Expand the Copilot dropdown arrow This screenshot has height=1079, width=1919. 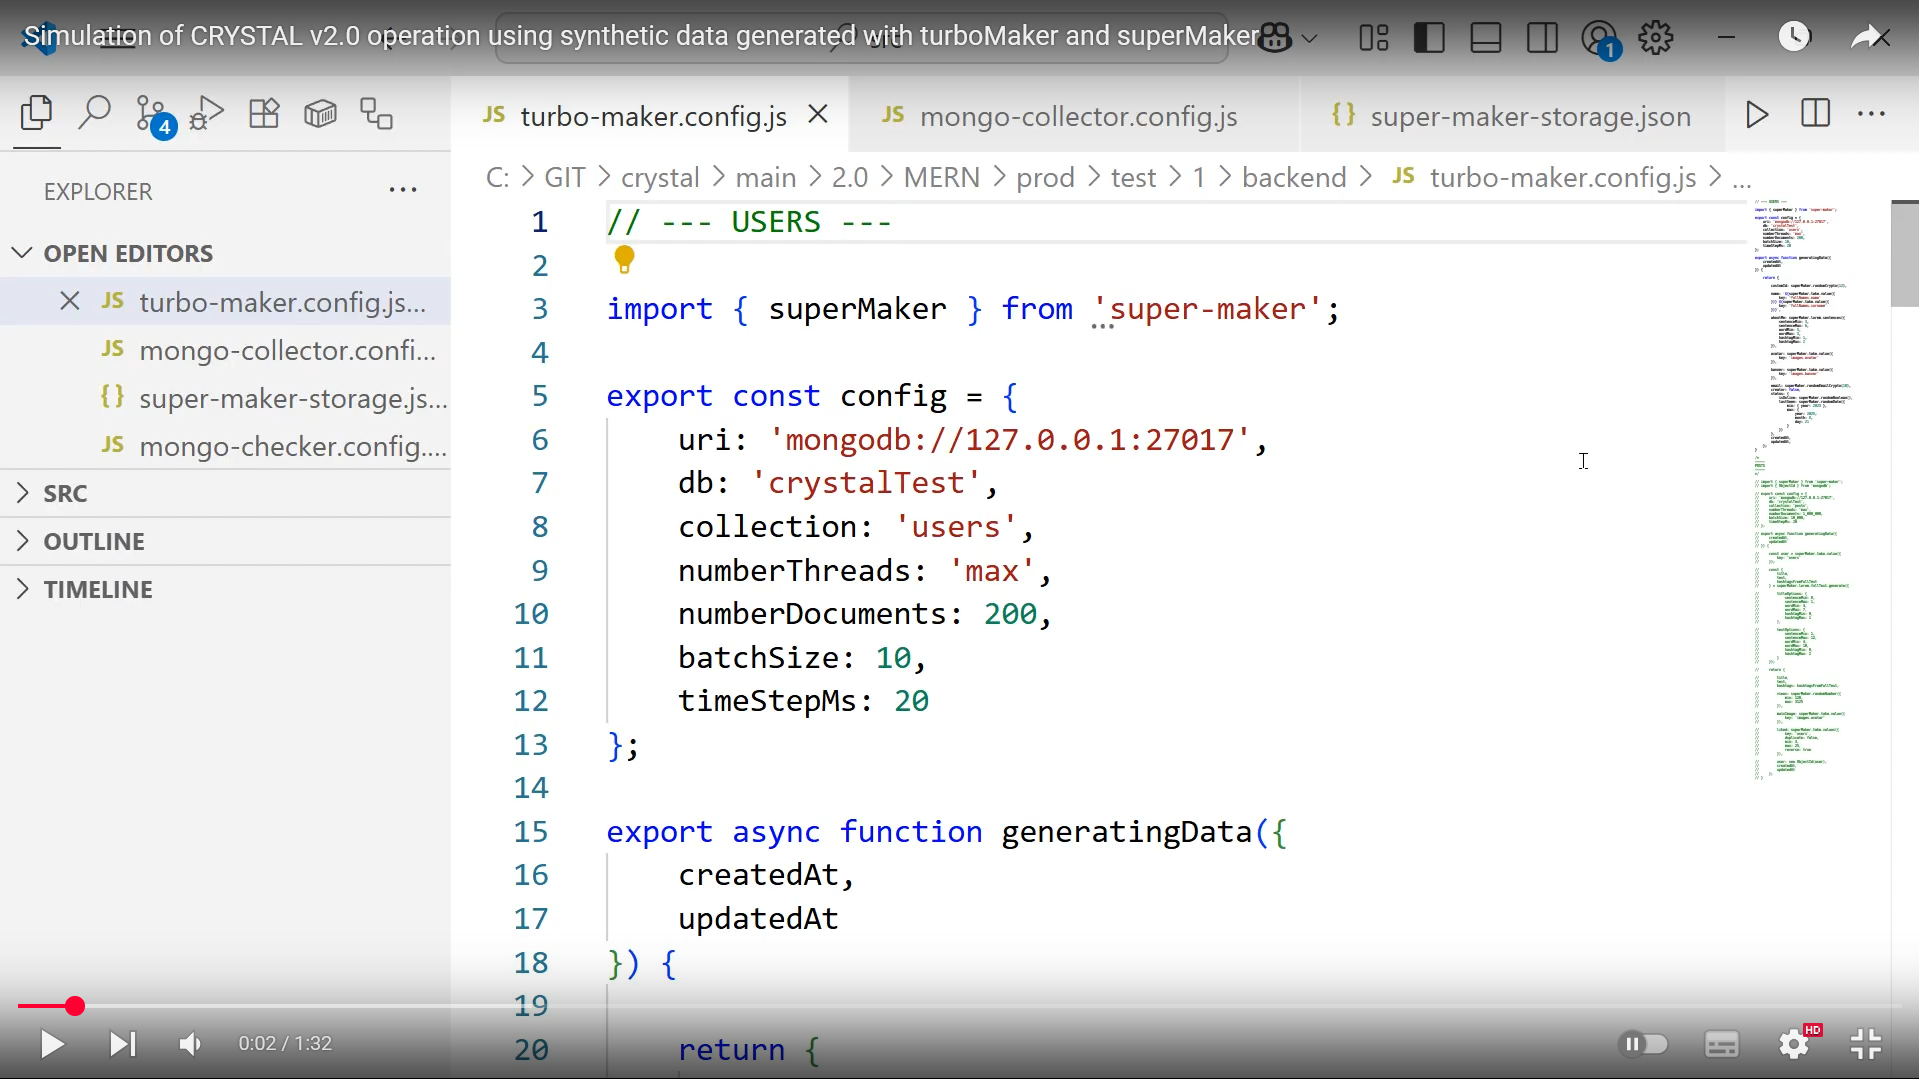(x=1310, y=39)
